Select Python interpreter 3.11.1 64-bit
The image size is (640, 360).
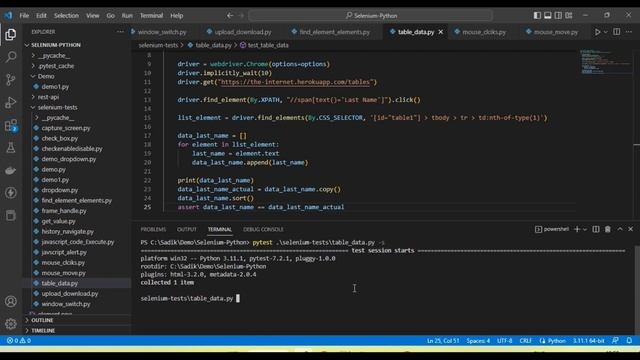[x=588, y=340]
